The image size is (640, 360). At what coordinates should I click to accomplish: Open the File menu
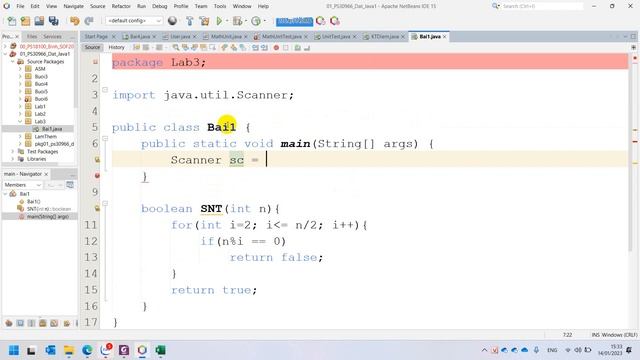(x=20, y=6)
